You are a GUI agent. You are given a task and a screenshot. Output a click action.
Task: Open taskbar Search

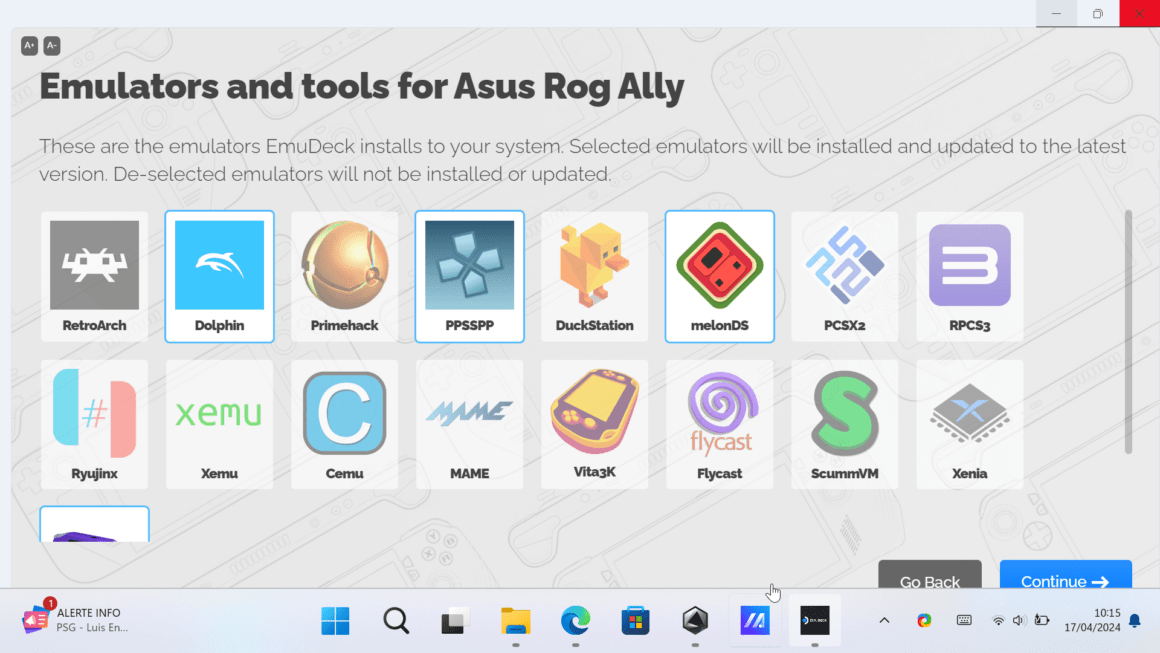click(x=396, y=620)
